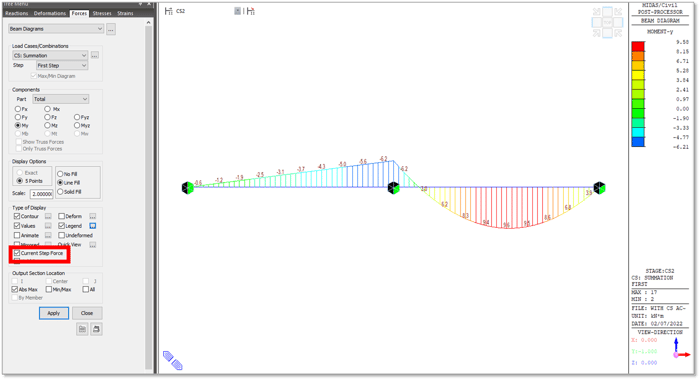Switch to the Strains tab
This screenshot has height=380, width=700.
125,13
